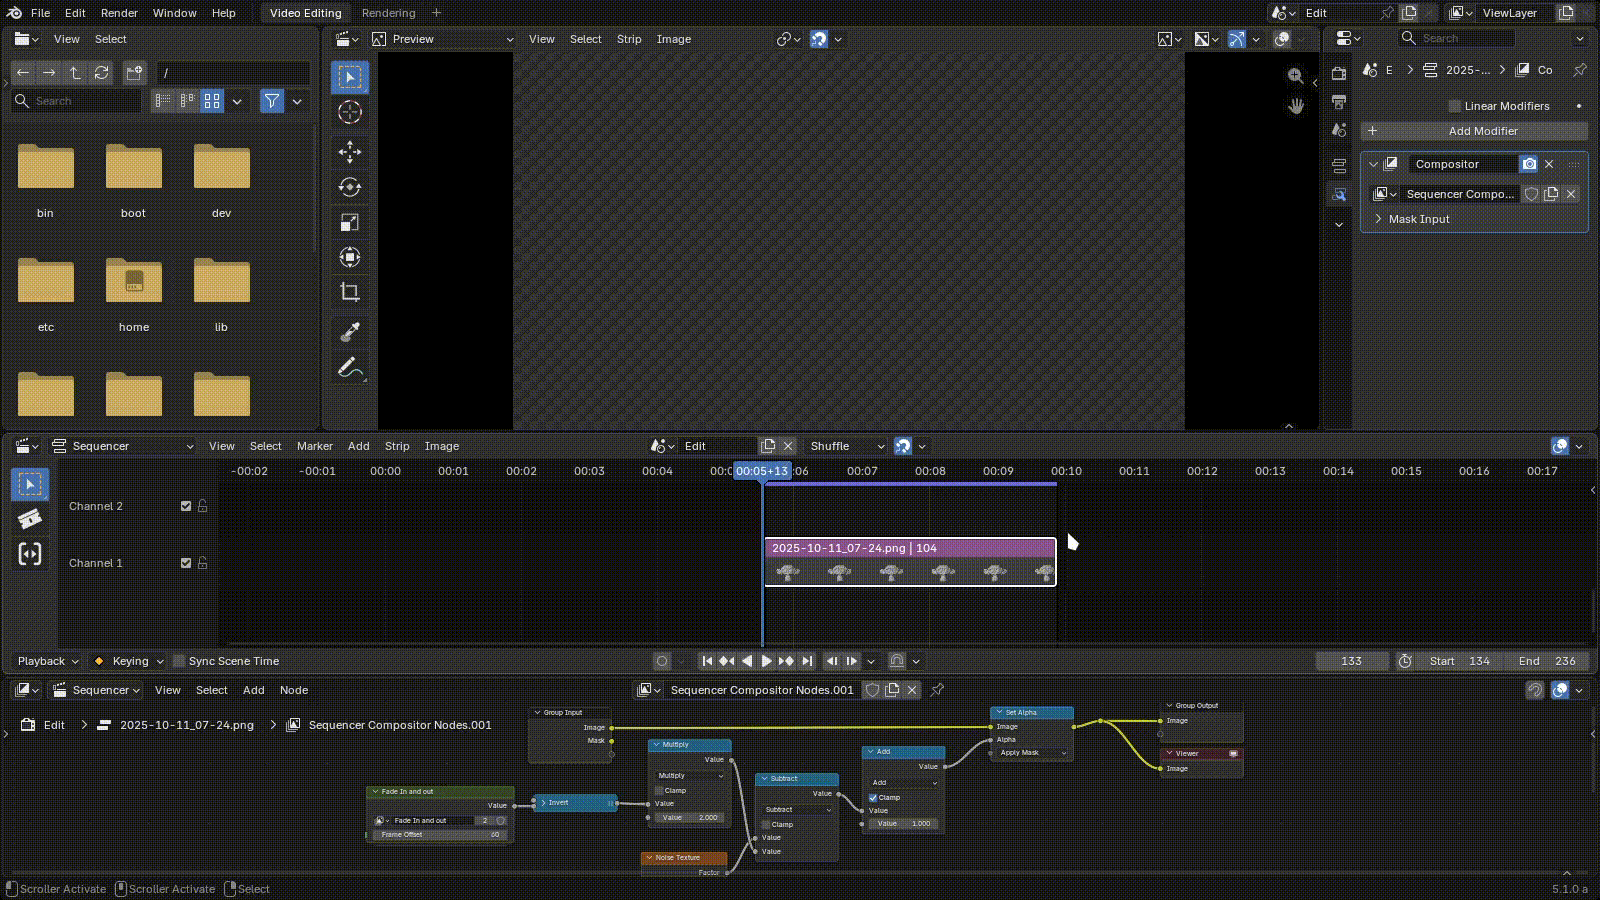The image size is (1600, 900).
Task: Open the Render menu in the top bar
Action: click(x=119, y=13)
